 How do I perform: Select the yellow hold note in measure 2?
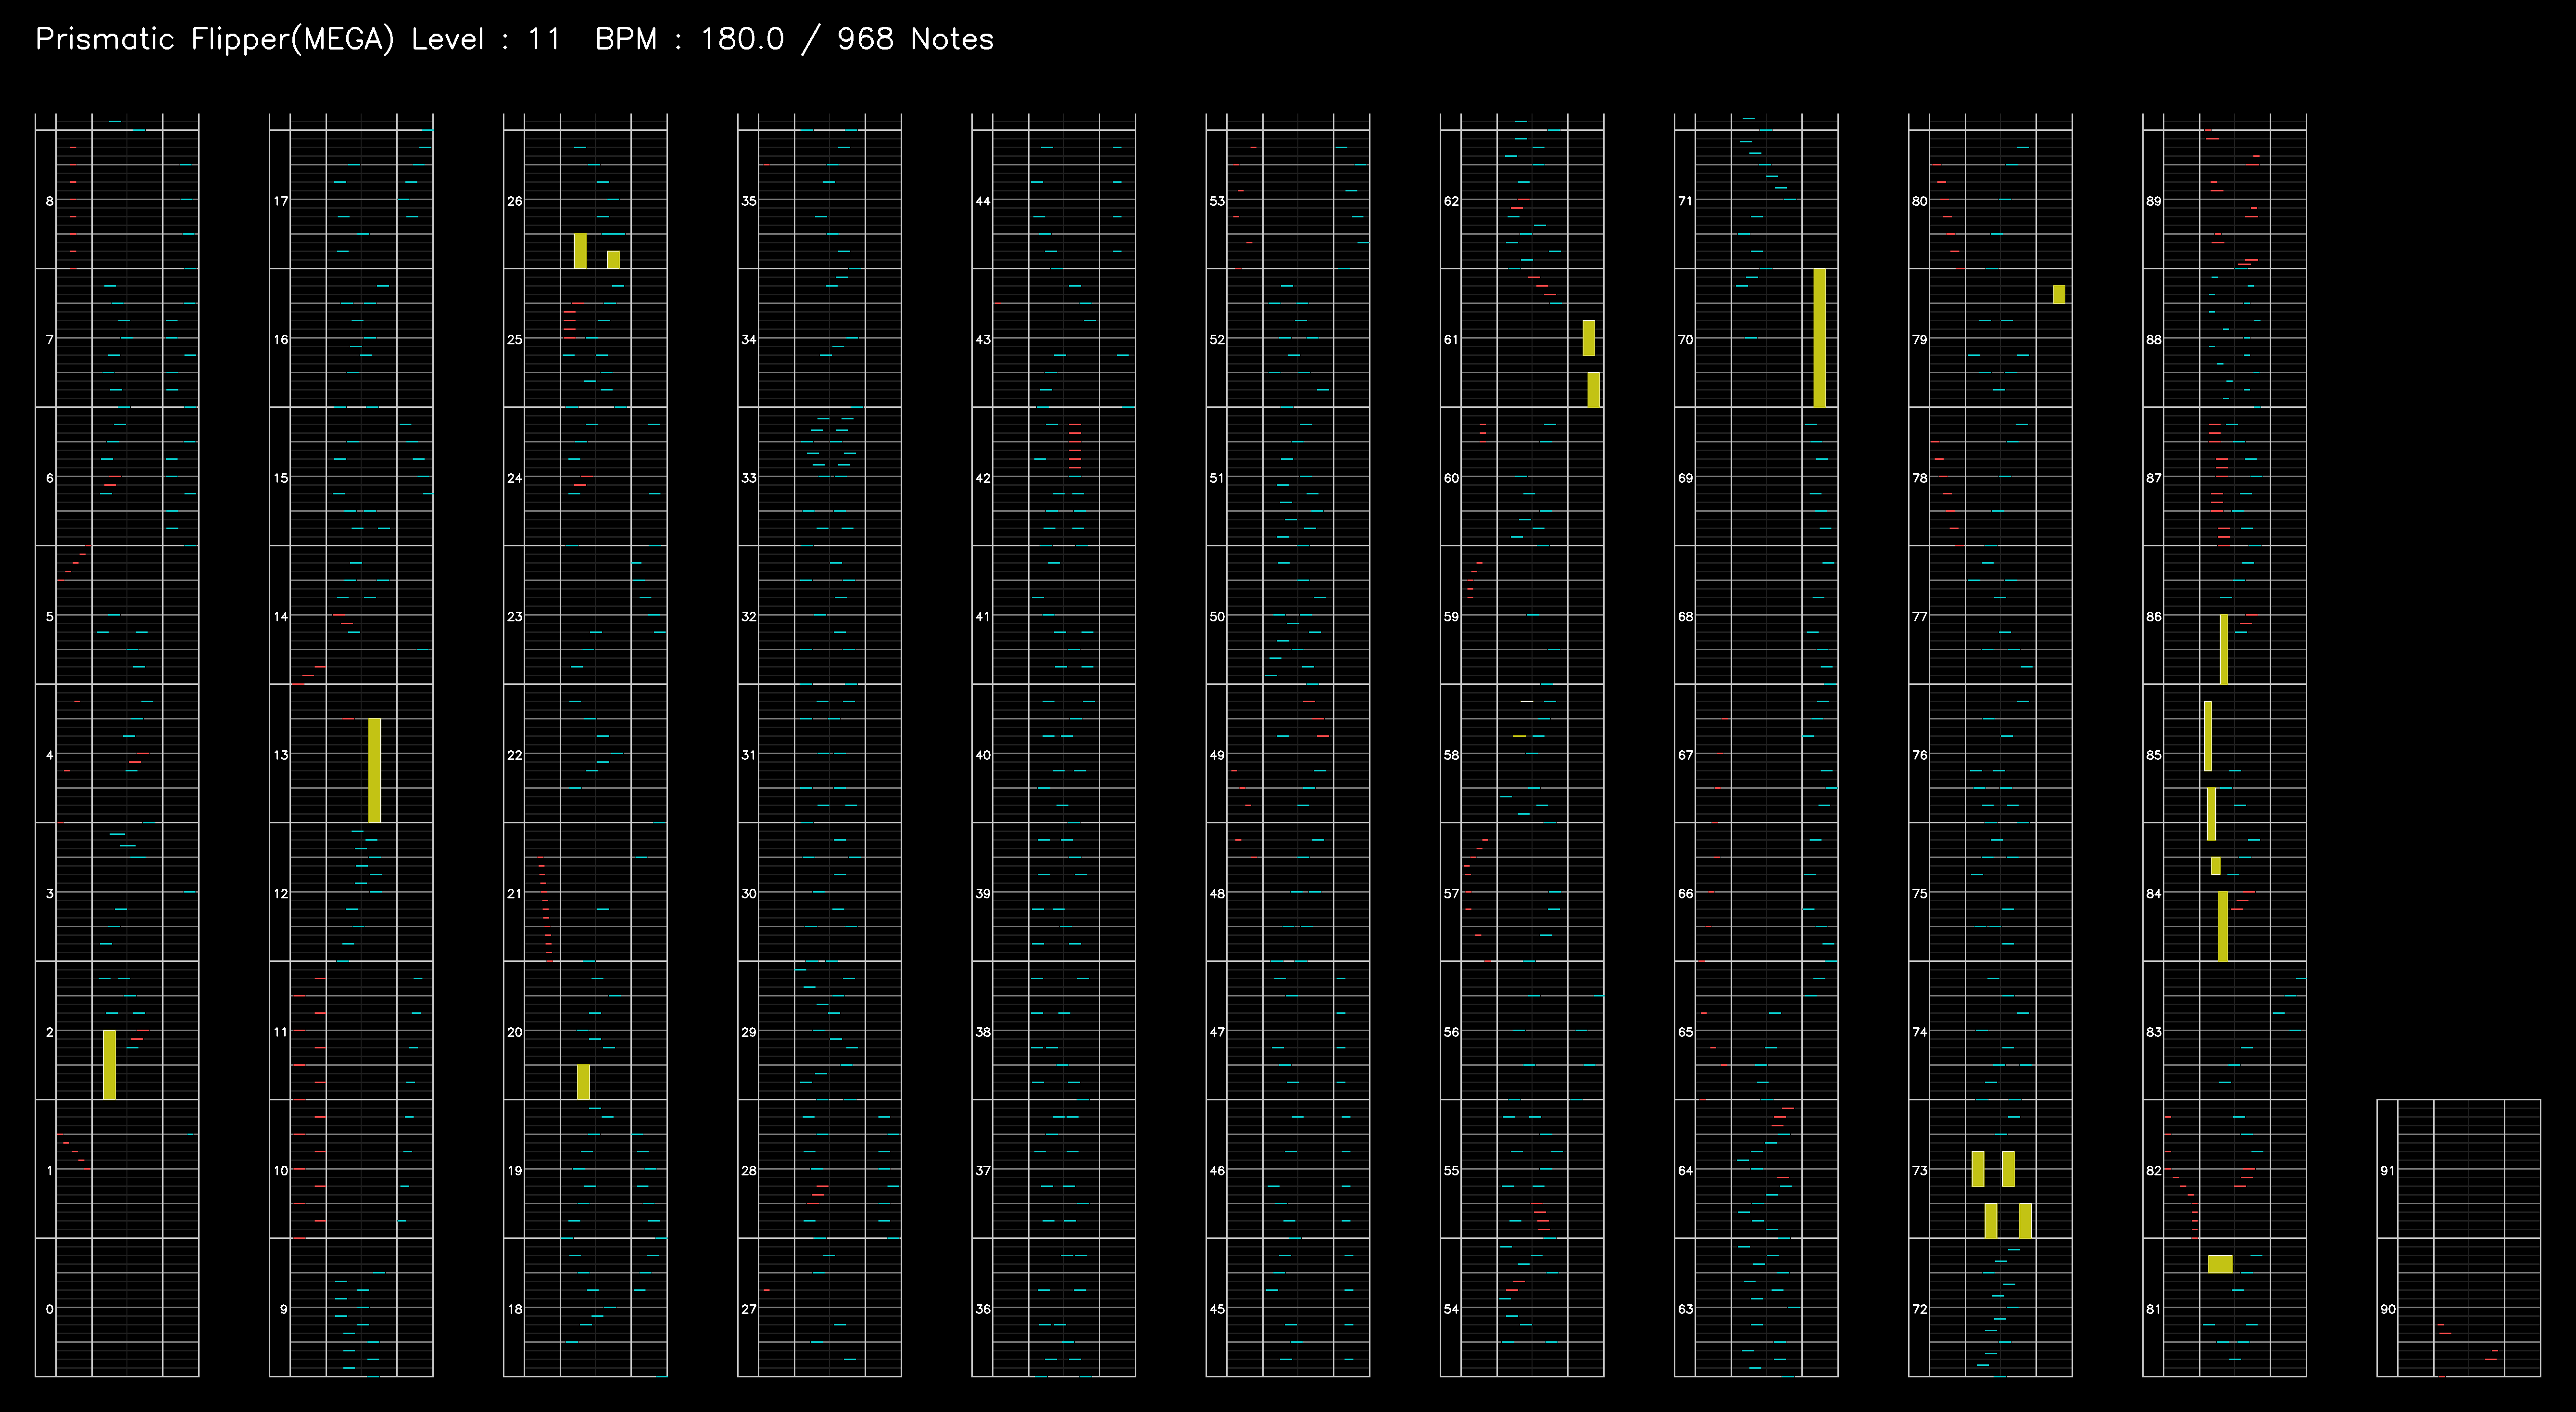[x=110, y=1064]
